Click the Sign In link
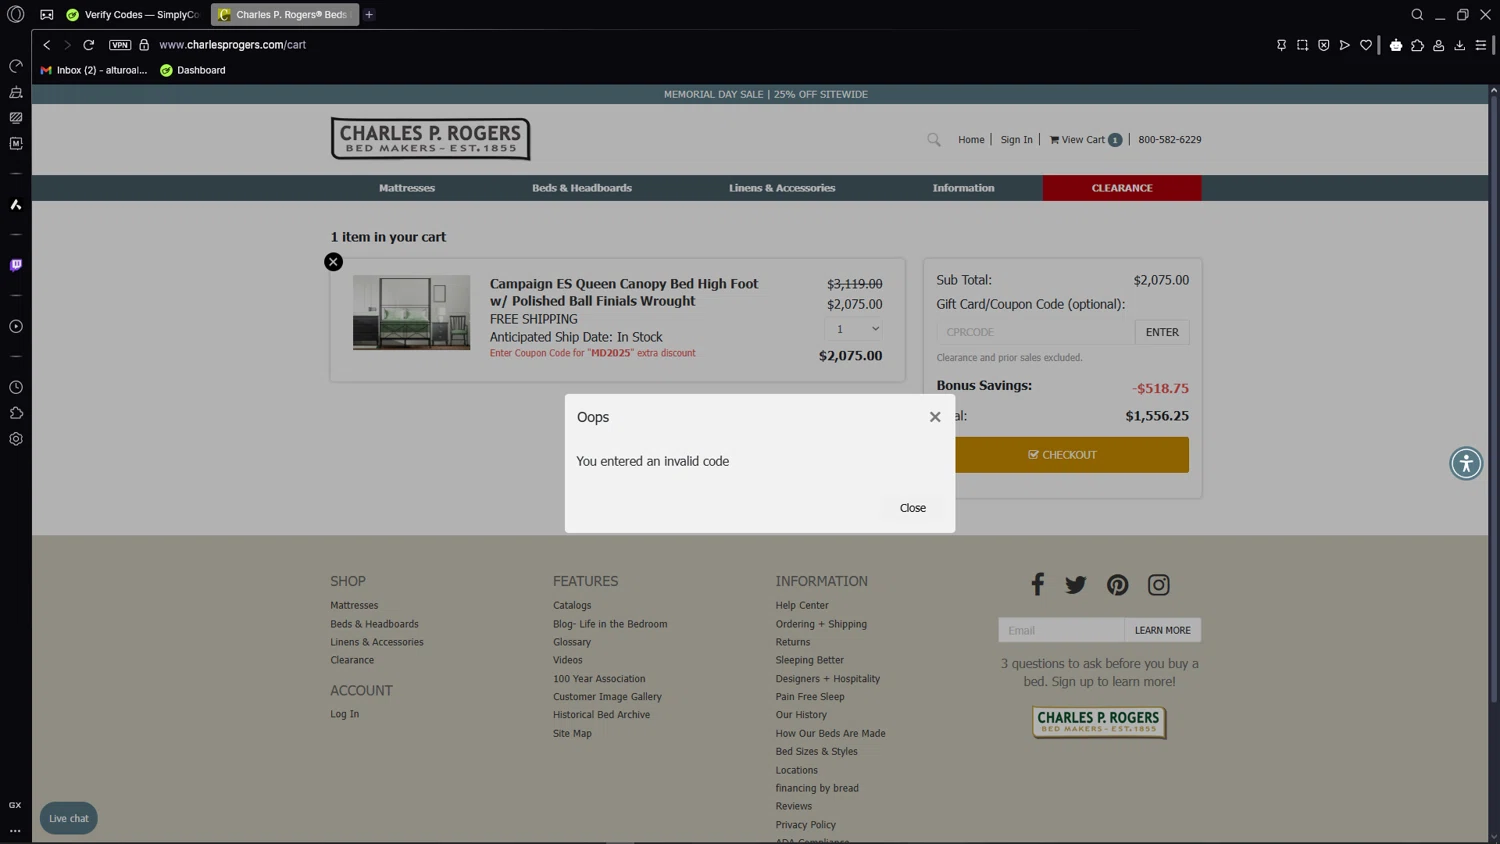 [x=1016, y=140]
